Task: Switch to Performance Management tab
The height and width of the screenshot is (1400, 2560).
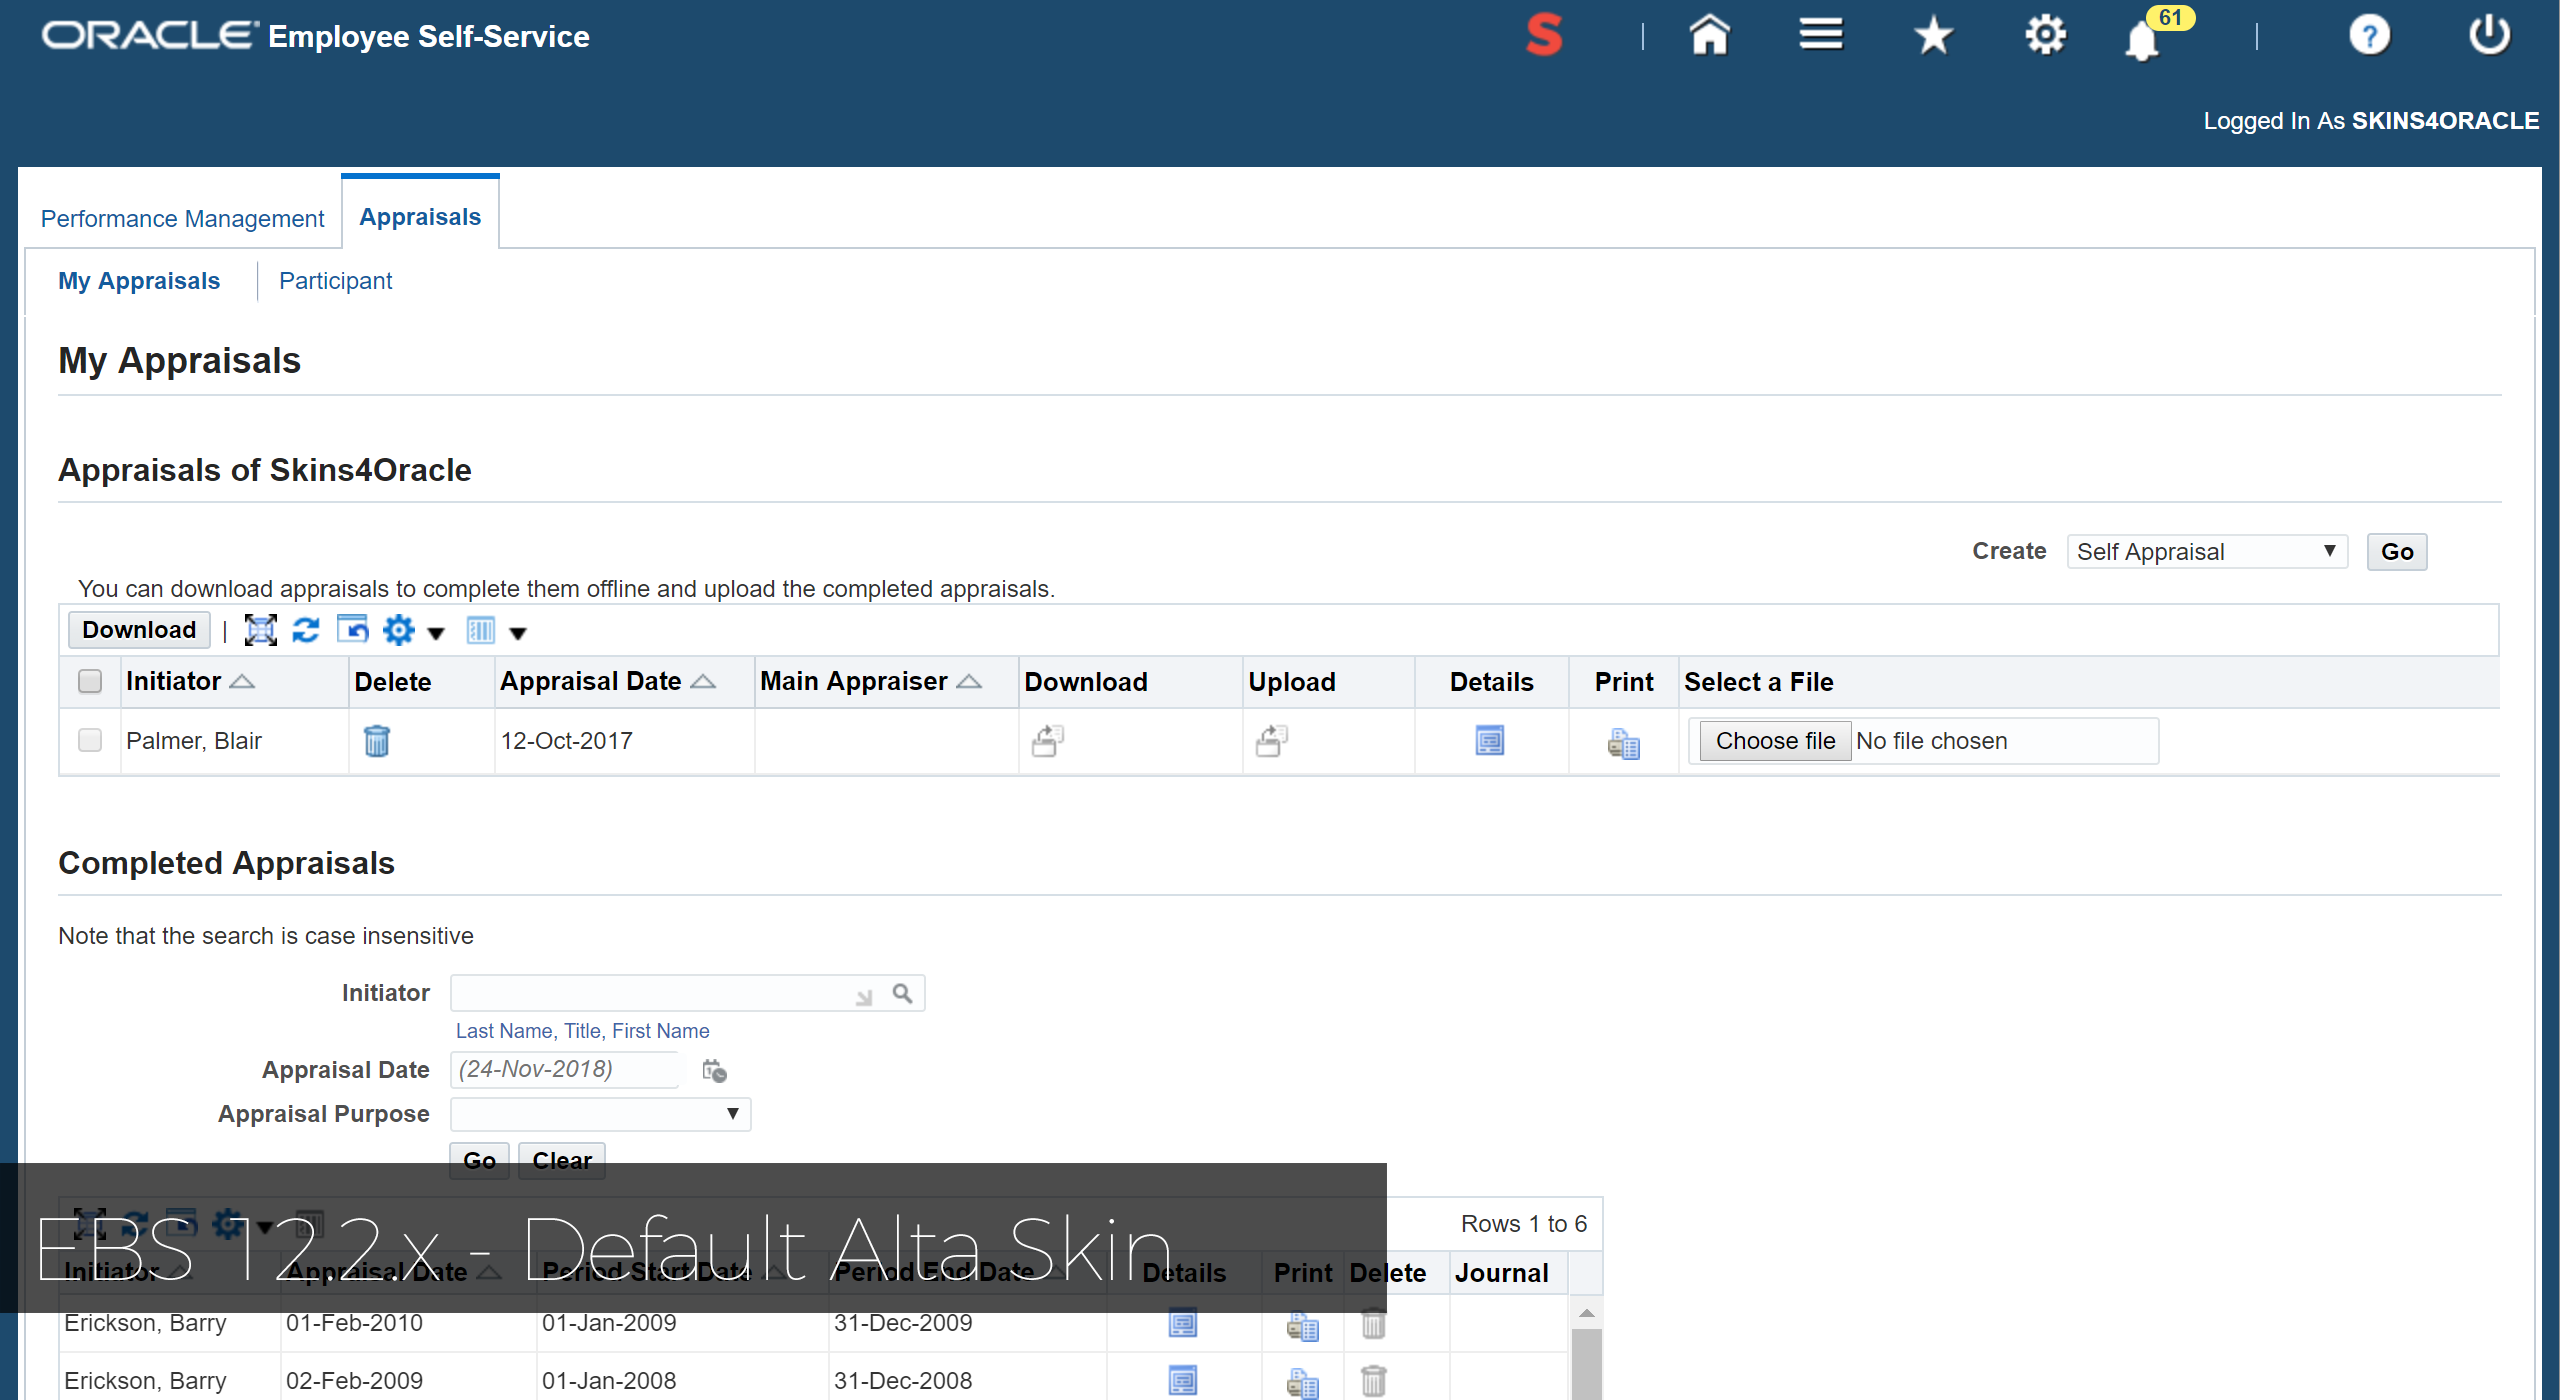Action: point(183,219)
